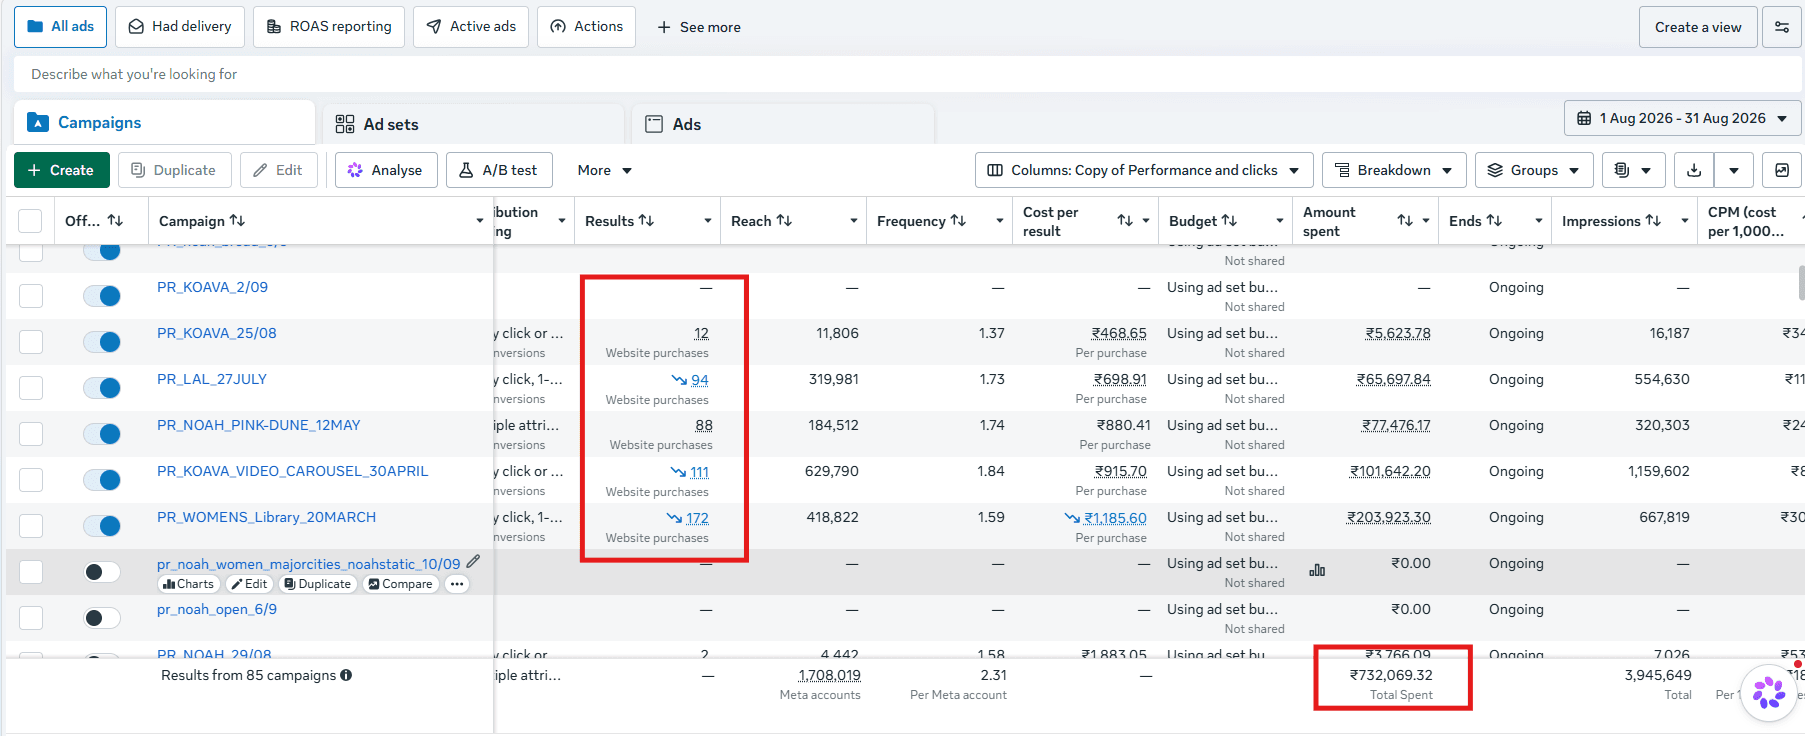This screenshot has height=736, width=1805.
Task: Click the Analyse sparkle button
Action: [x=385, y=170]
